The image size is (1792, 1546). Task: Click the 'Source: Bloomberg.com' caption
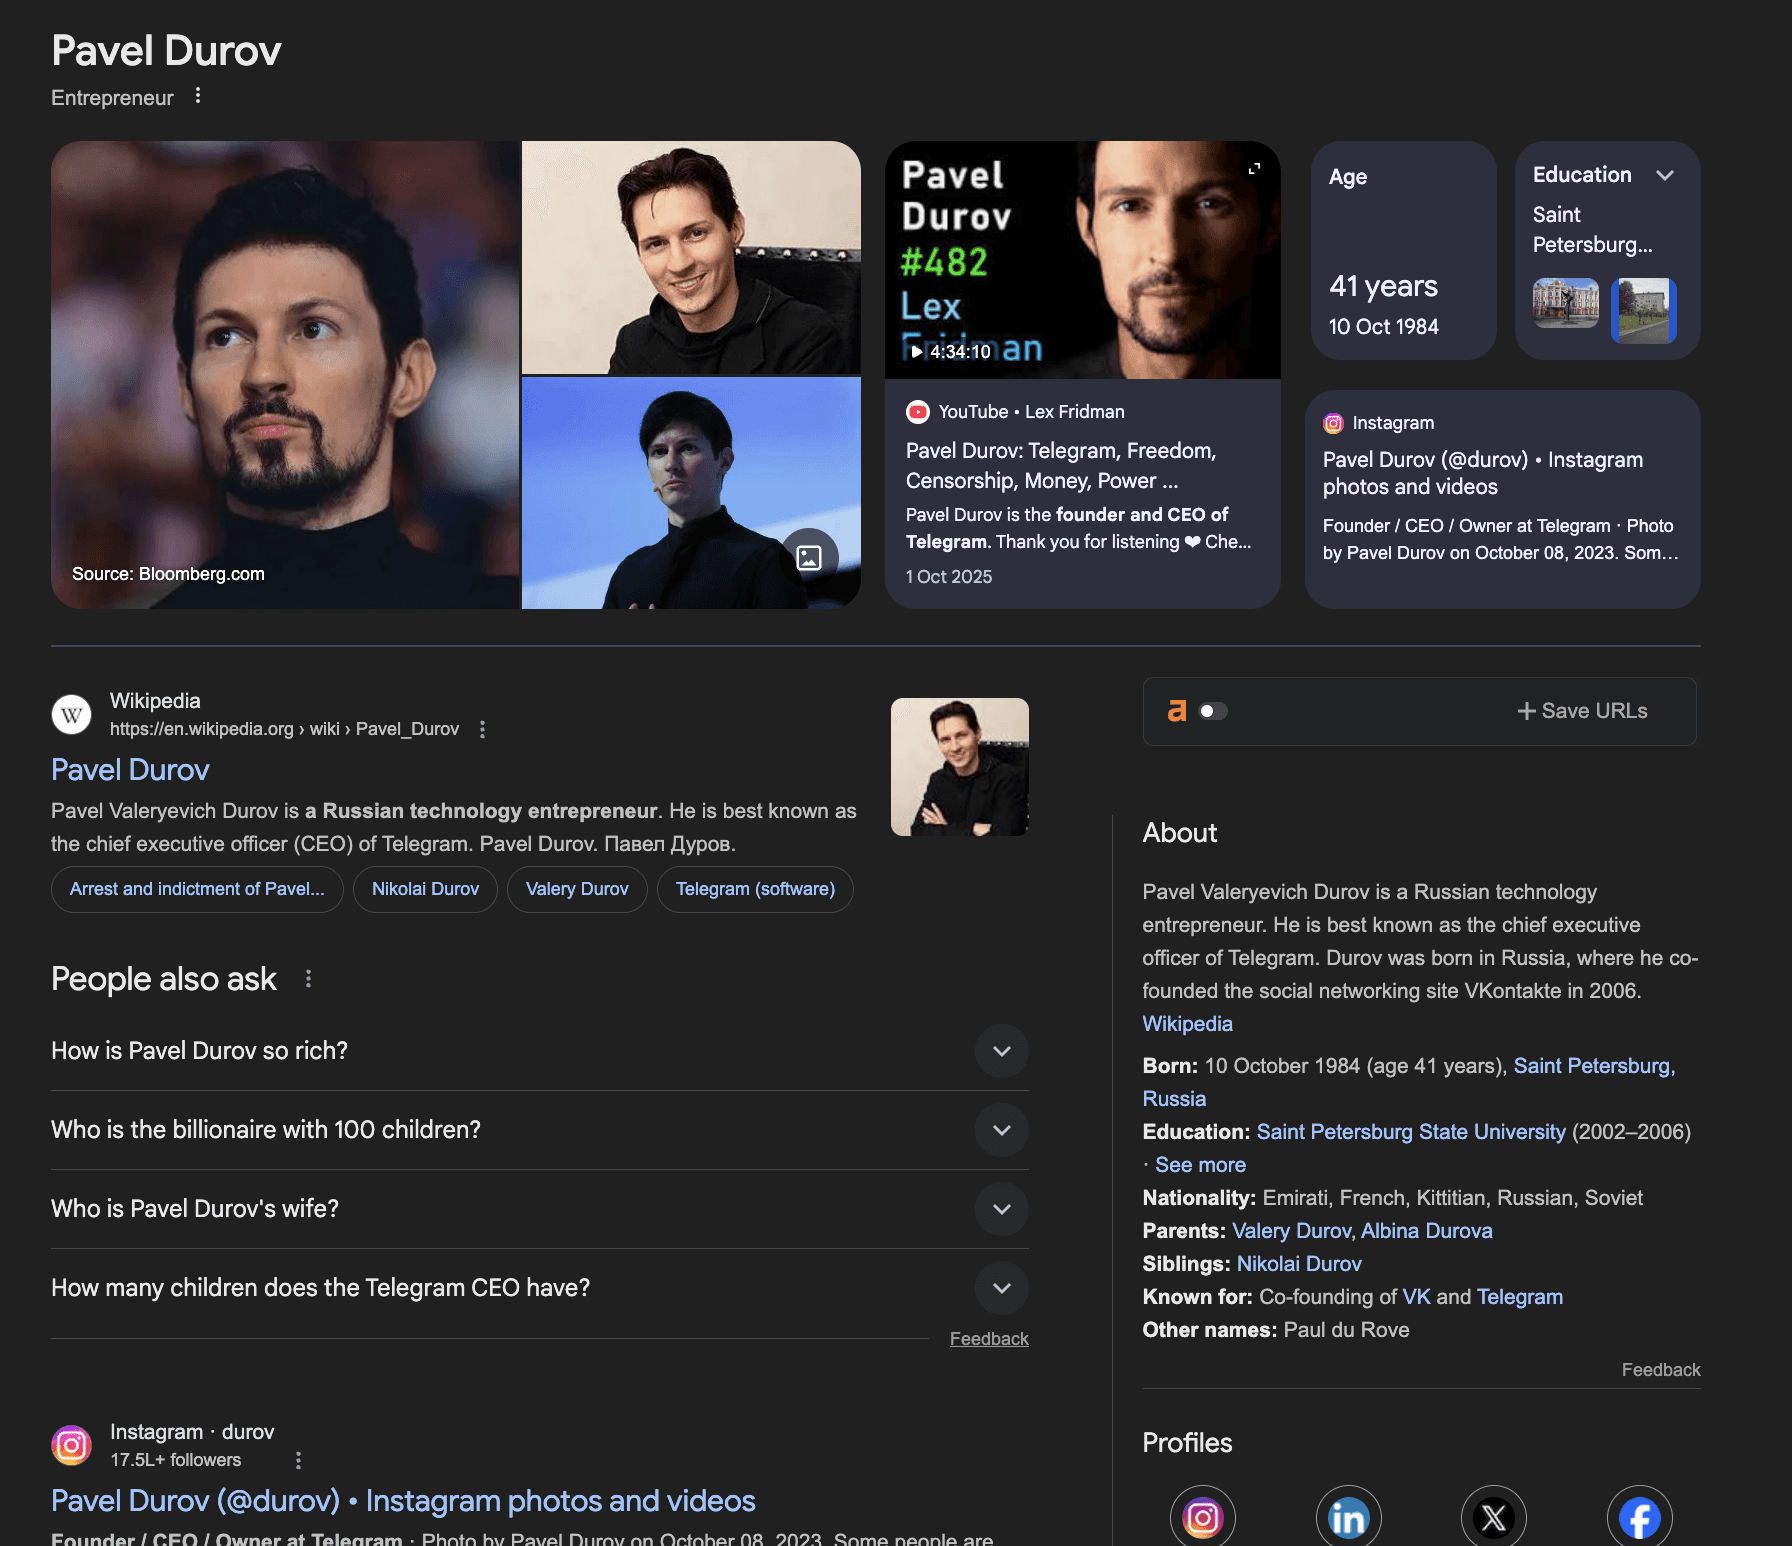[x=168, y=574]
